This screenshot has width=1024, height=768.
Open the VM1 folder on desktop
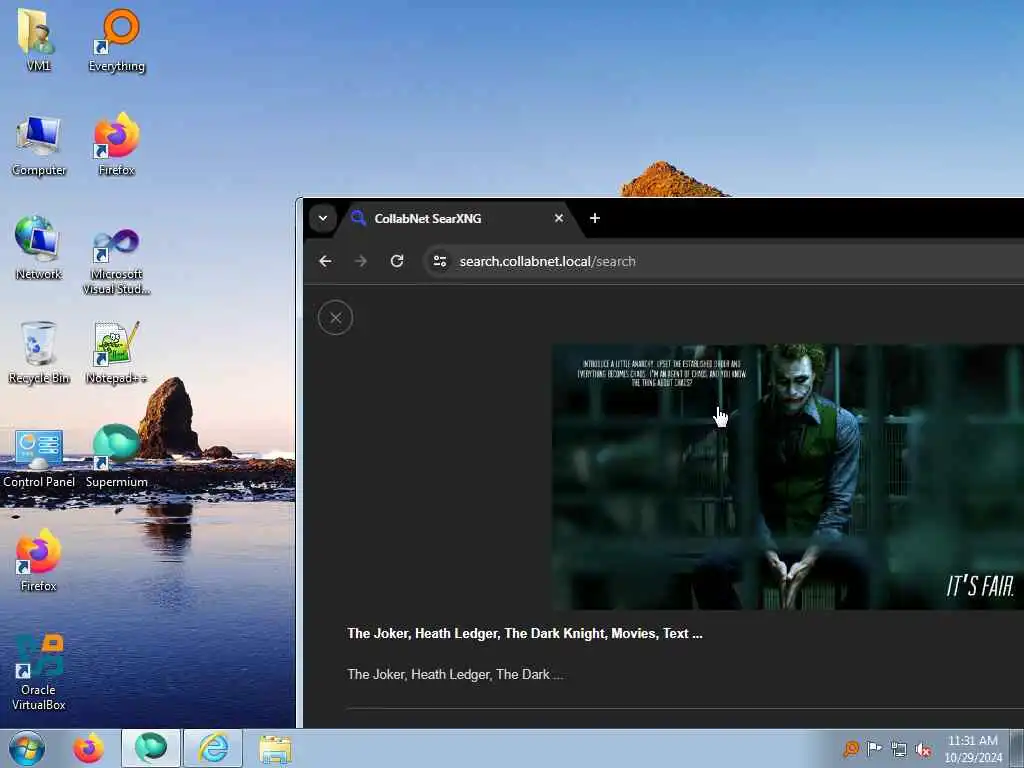[38, 39]
